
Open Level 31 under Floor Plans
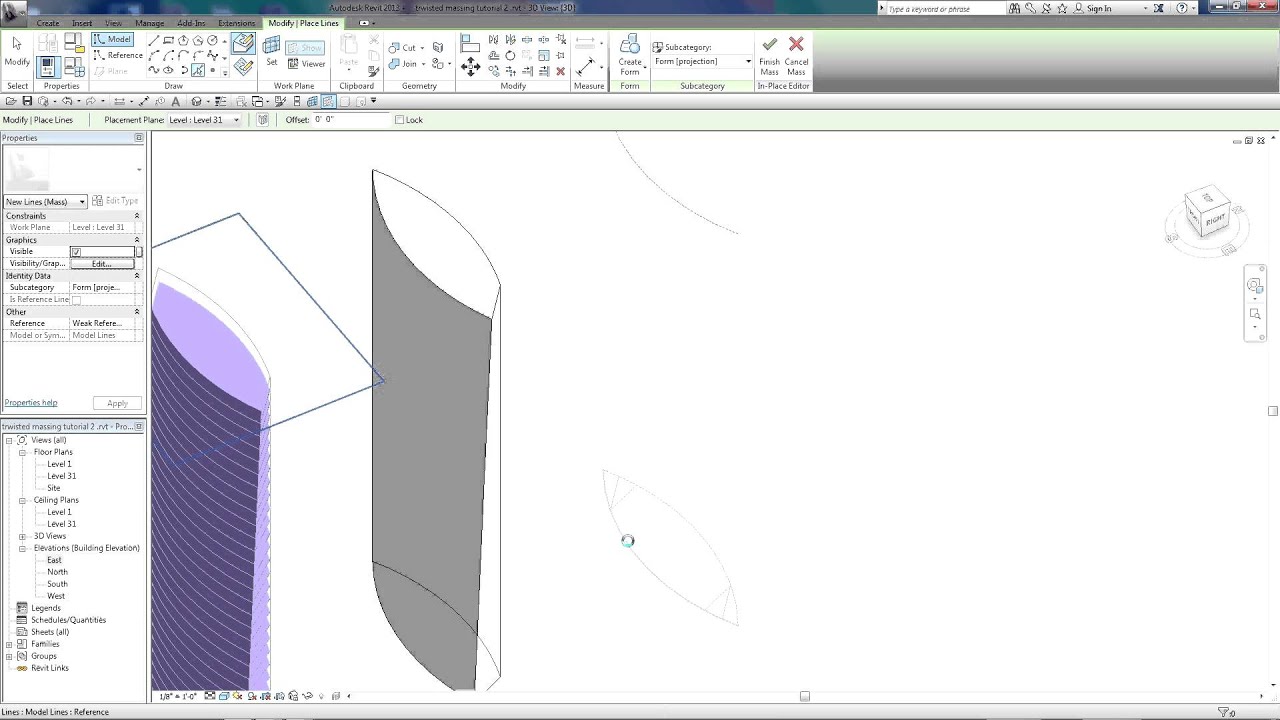62,476
